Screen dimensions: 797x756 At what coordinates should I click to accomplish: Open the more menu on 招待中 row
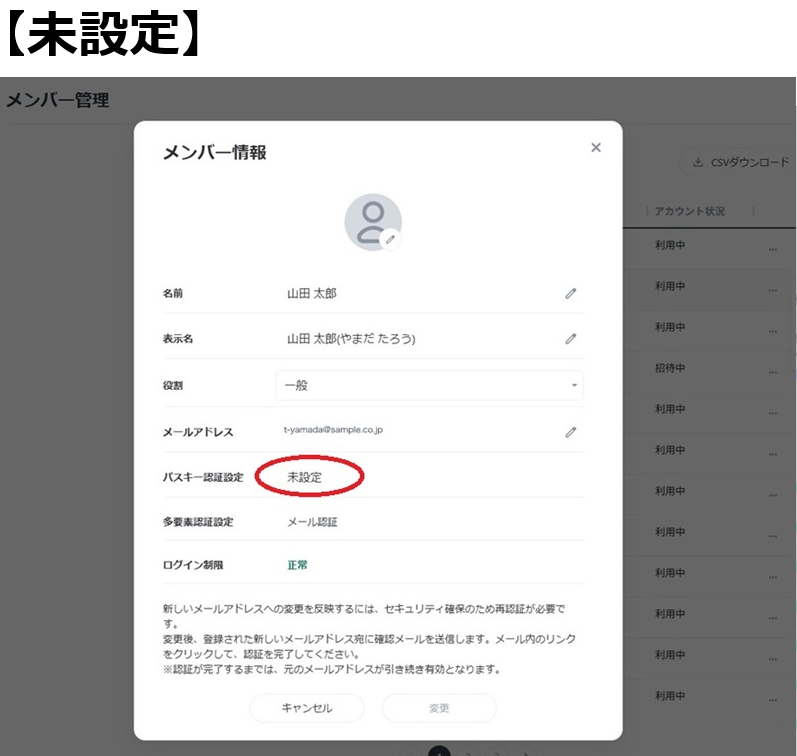(773, 372)
